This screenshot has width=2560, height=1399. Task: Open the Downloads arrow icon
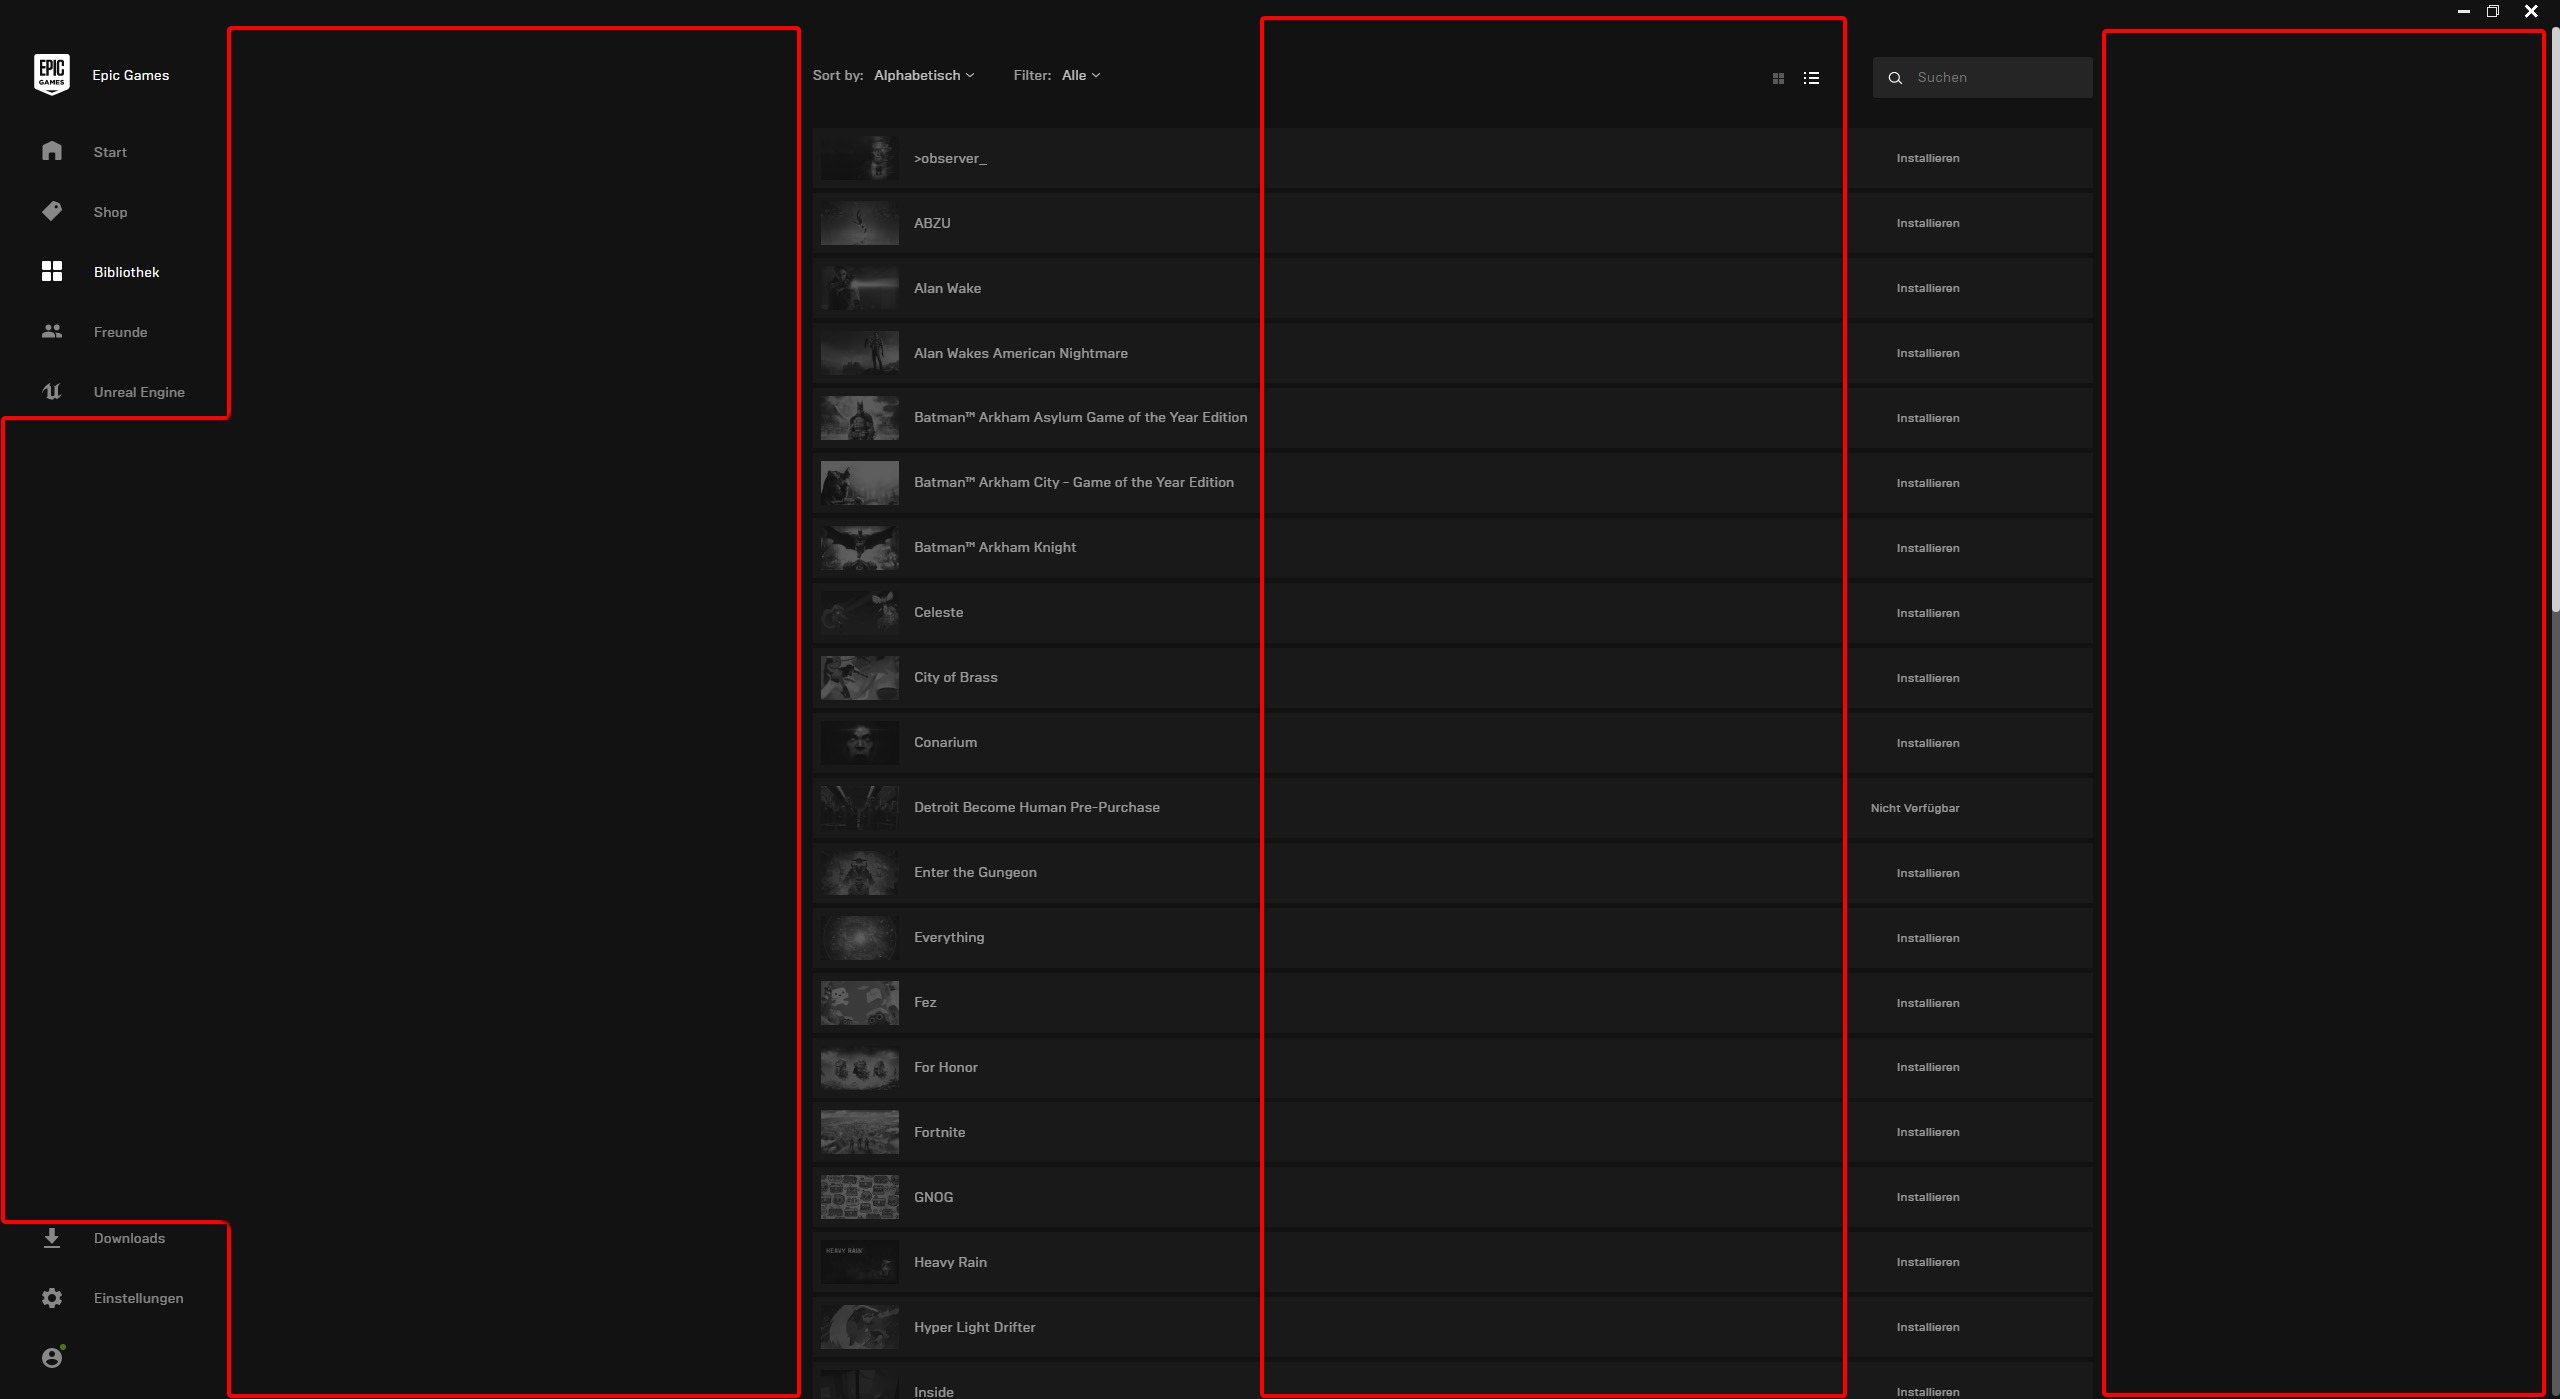[x=52, y=1238]
